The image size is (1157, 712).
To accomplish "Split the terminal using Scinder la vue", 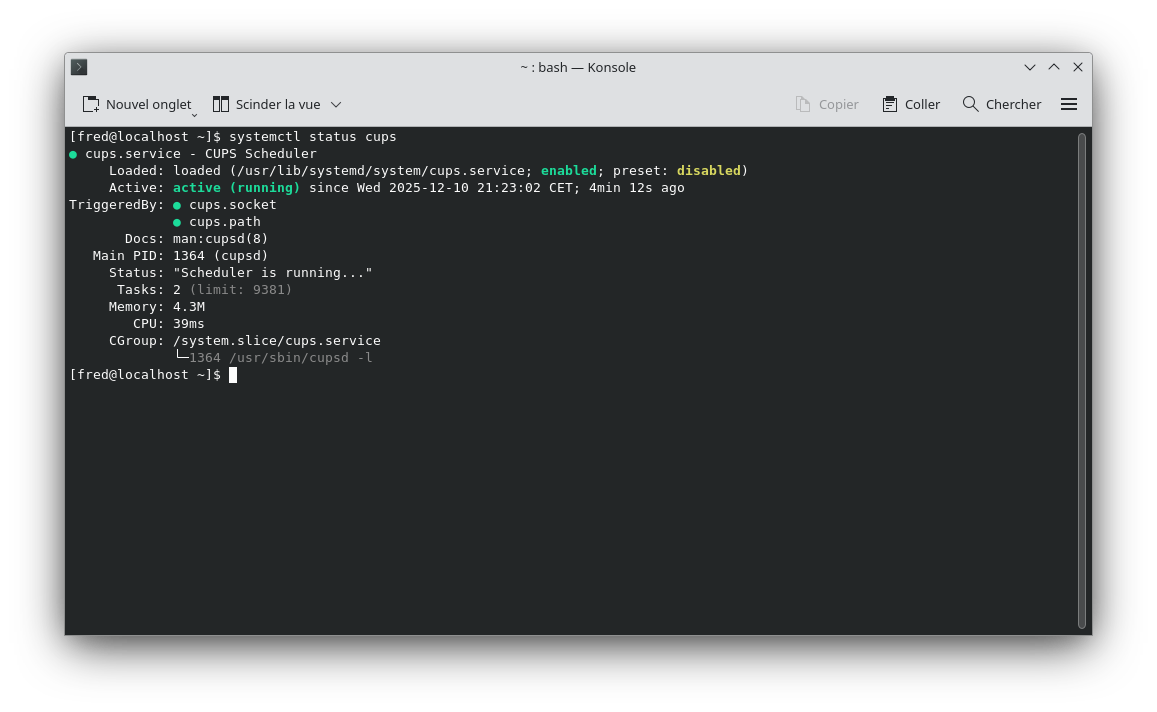I will 277,103.
